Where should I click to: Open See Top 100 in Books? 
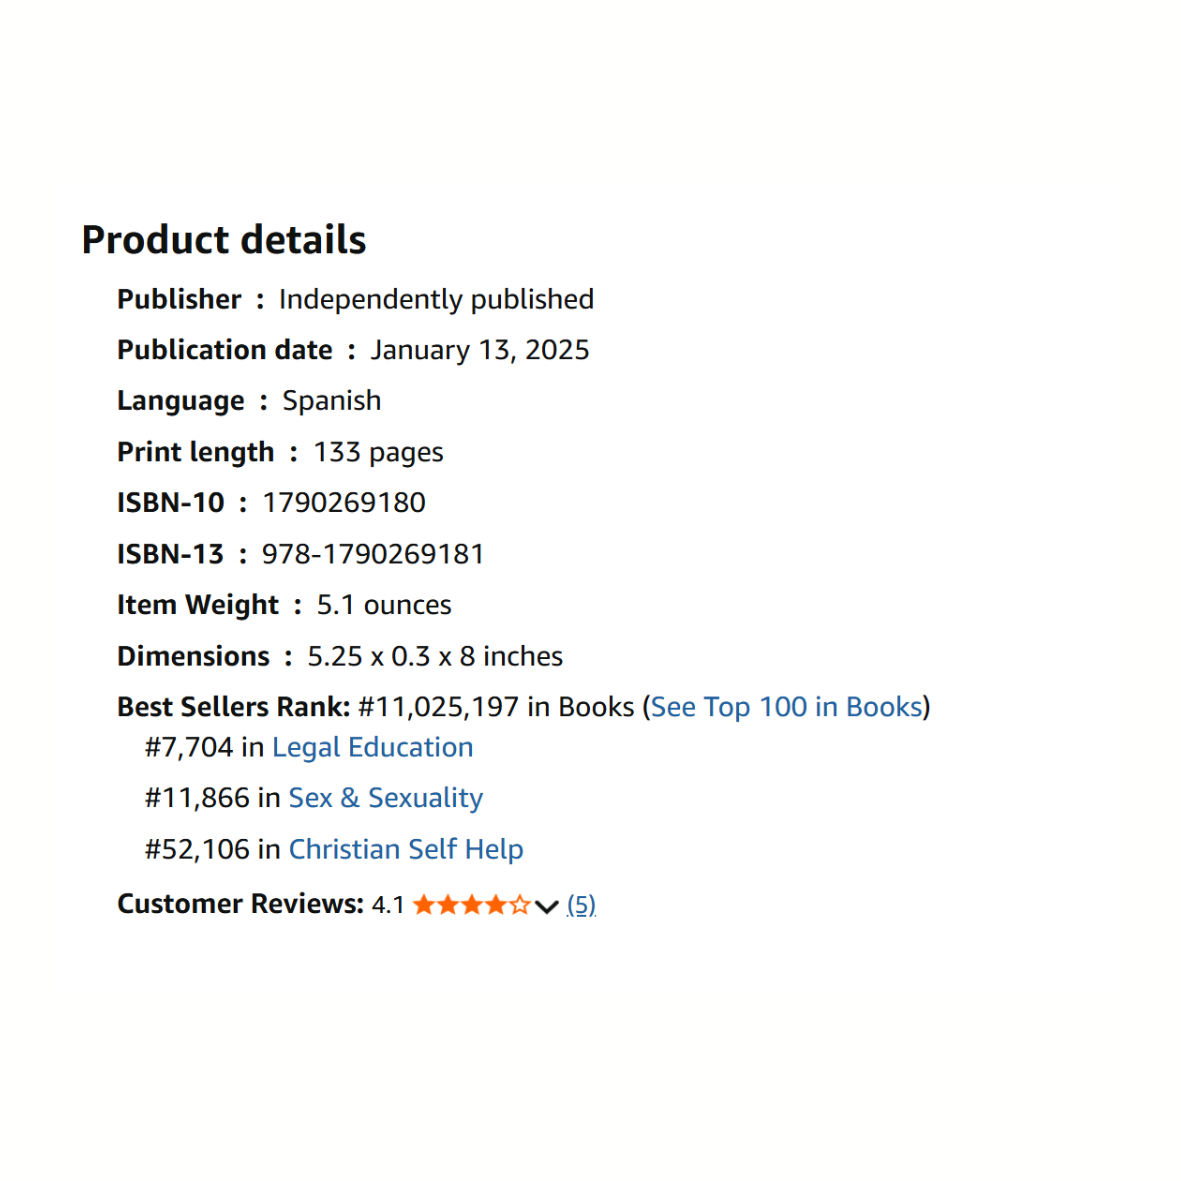[x=786, y=707]
